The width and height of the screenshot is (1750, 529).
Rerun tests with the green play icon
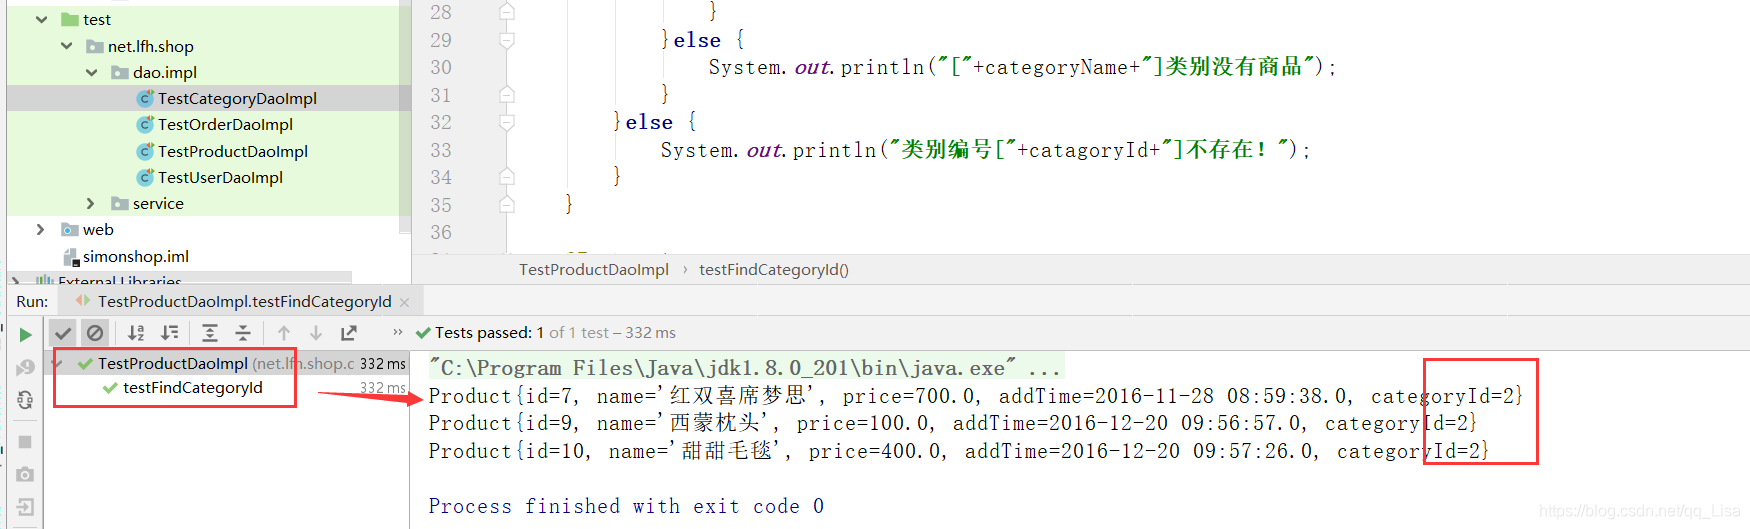(25, 334)
